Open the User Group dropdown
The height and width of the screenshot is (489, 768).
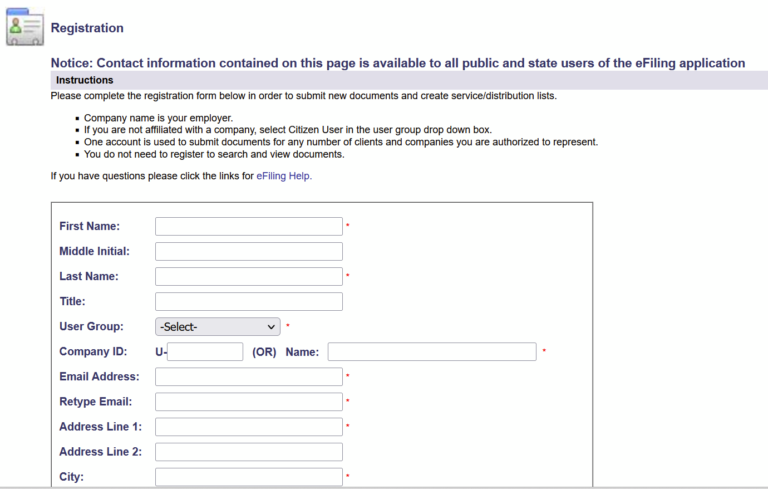click(x=218, y=327)
